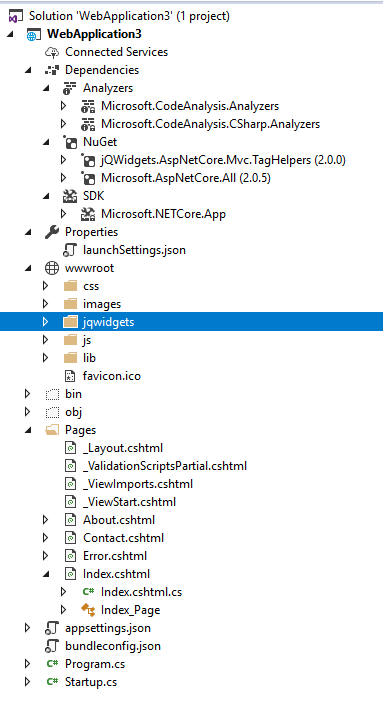Click the Connected Services cloud icon
The width and height of the screenshot is (383, 722).
point(52,52)
